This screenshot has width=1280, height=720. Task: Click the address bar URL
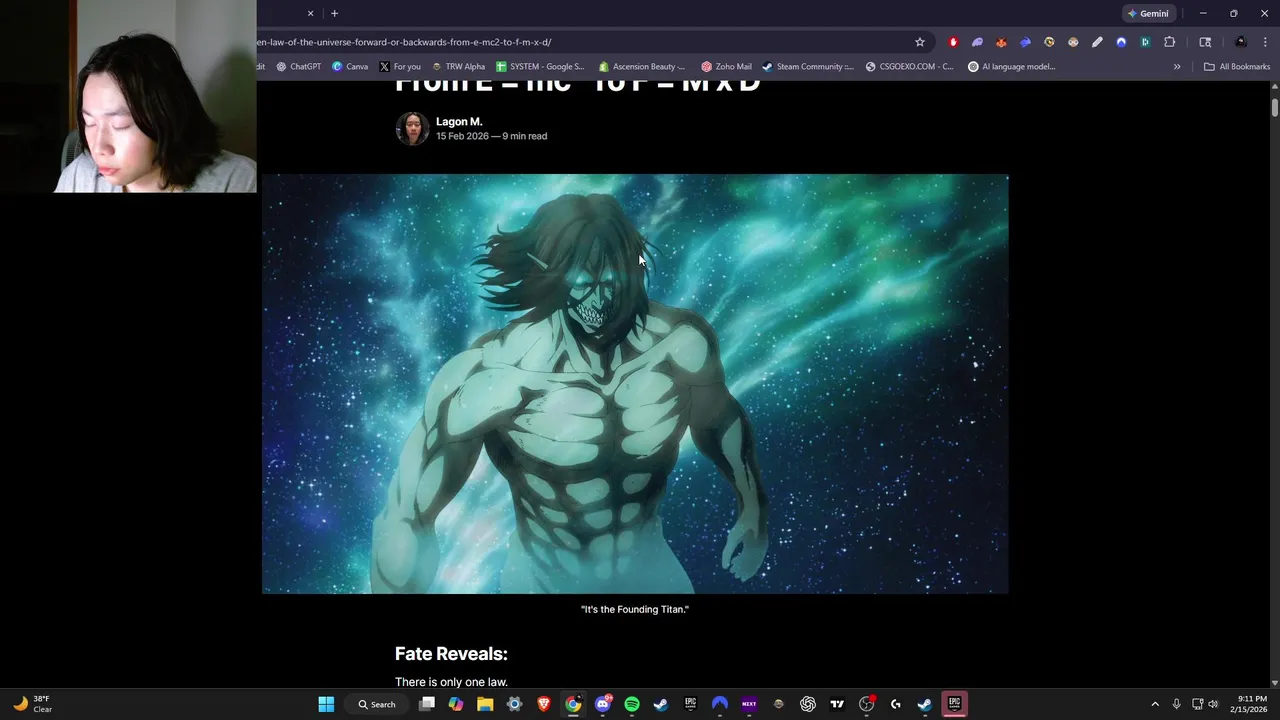pyautogui.click(x=404, y=42)
